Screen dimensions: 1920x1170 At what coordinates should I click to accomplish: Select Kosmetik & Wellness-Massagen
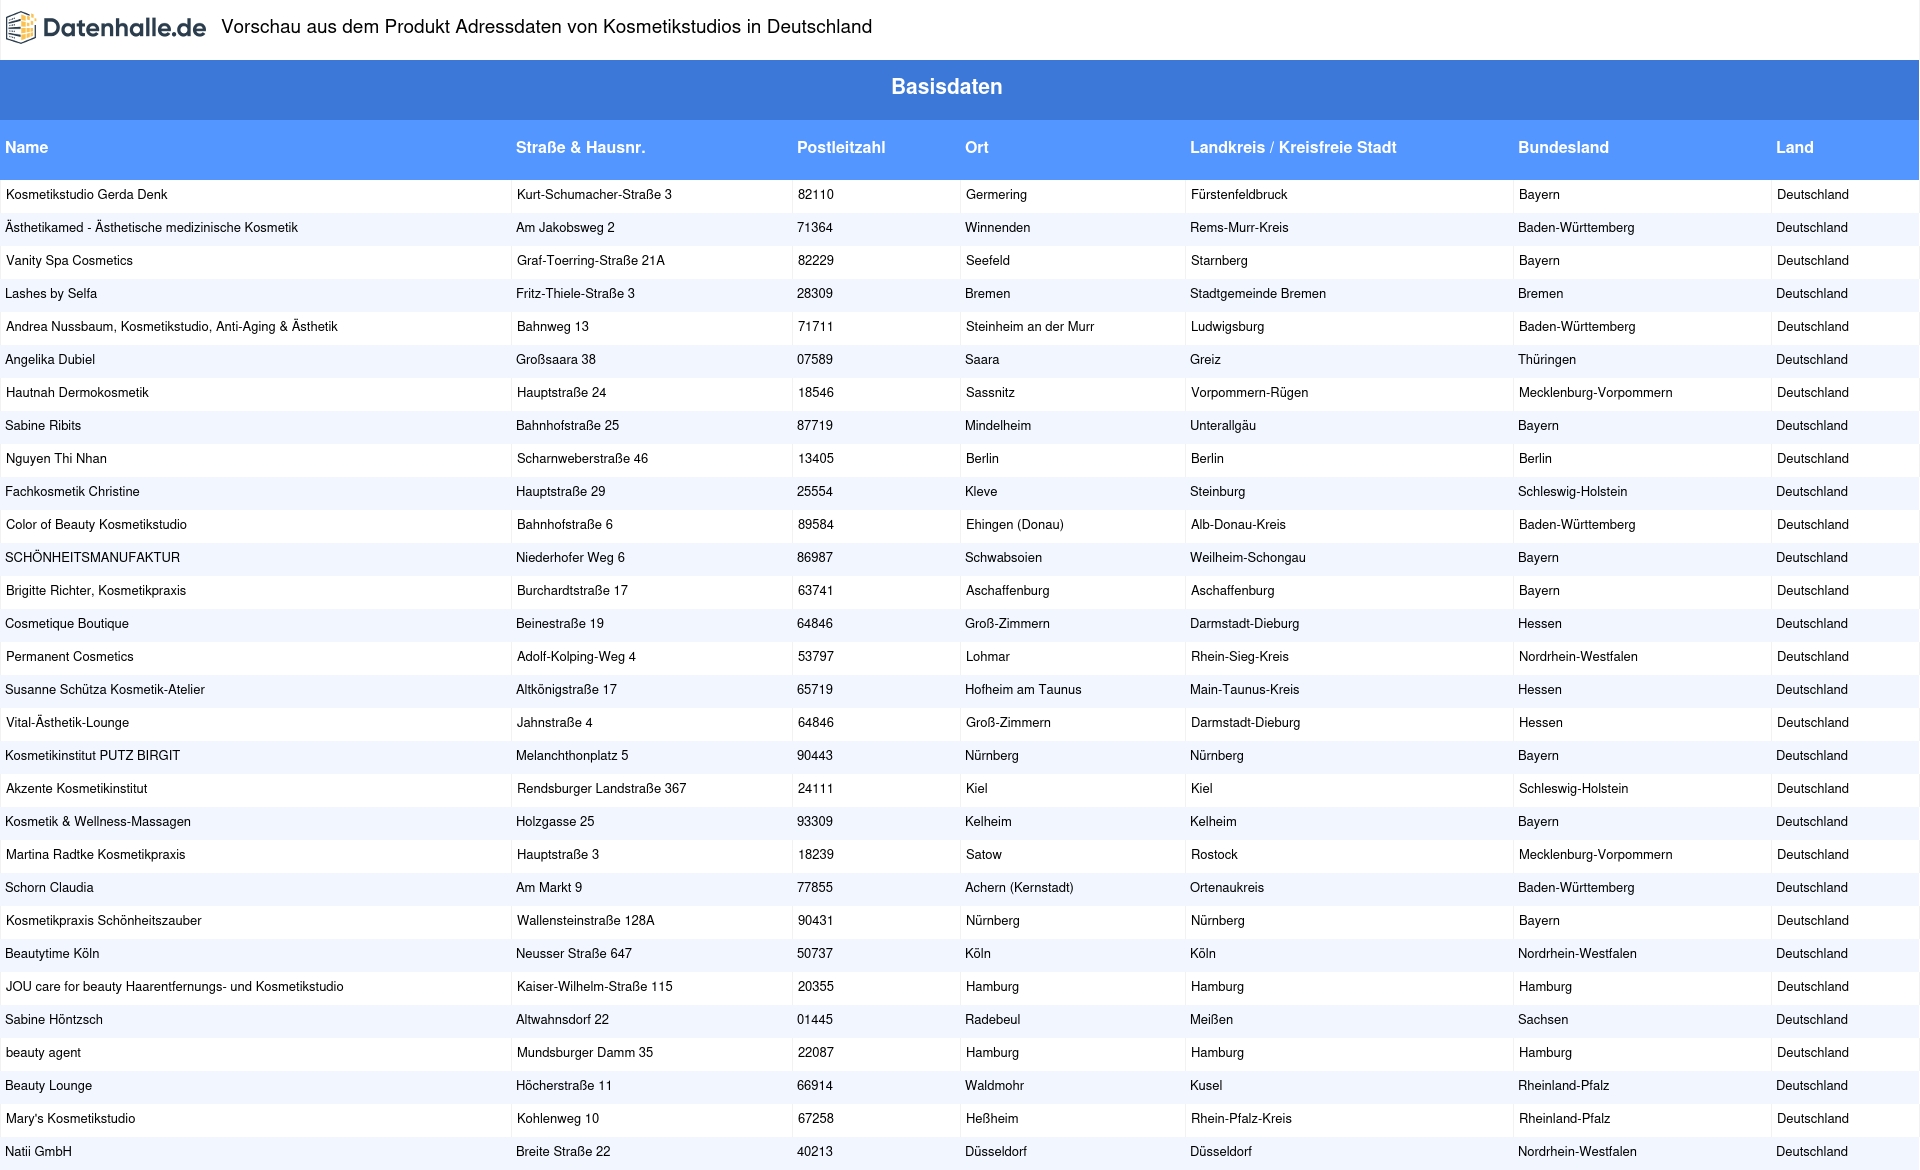pos(98,822)
